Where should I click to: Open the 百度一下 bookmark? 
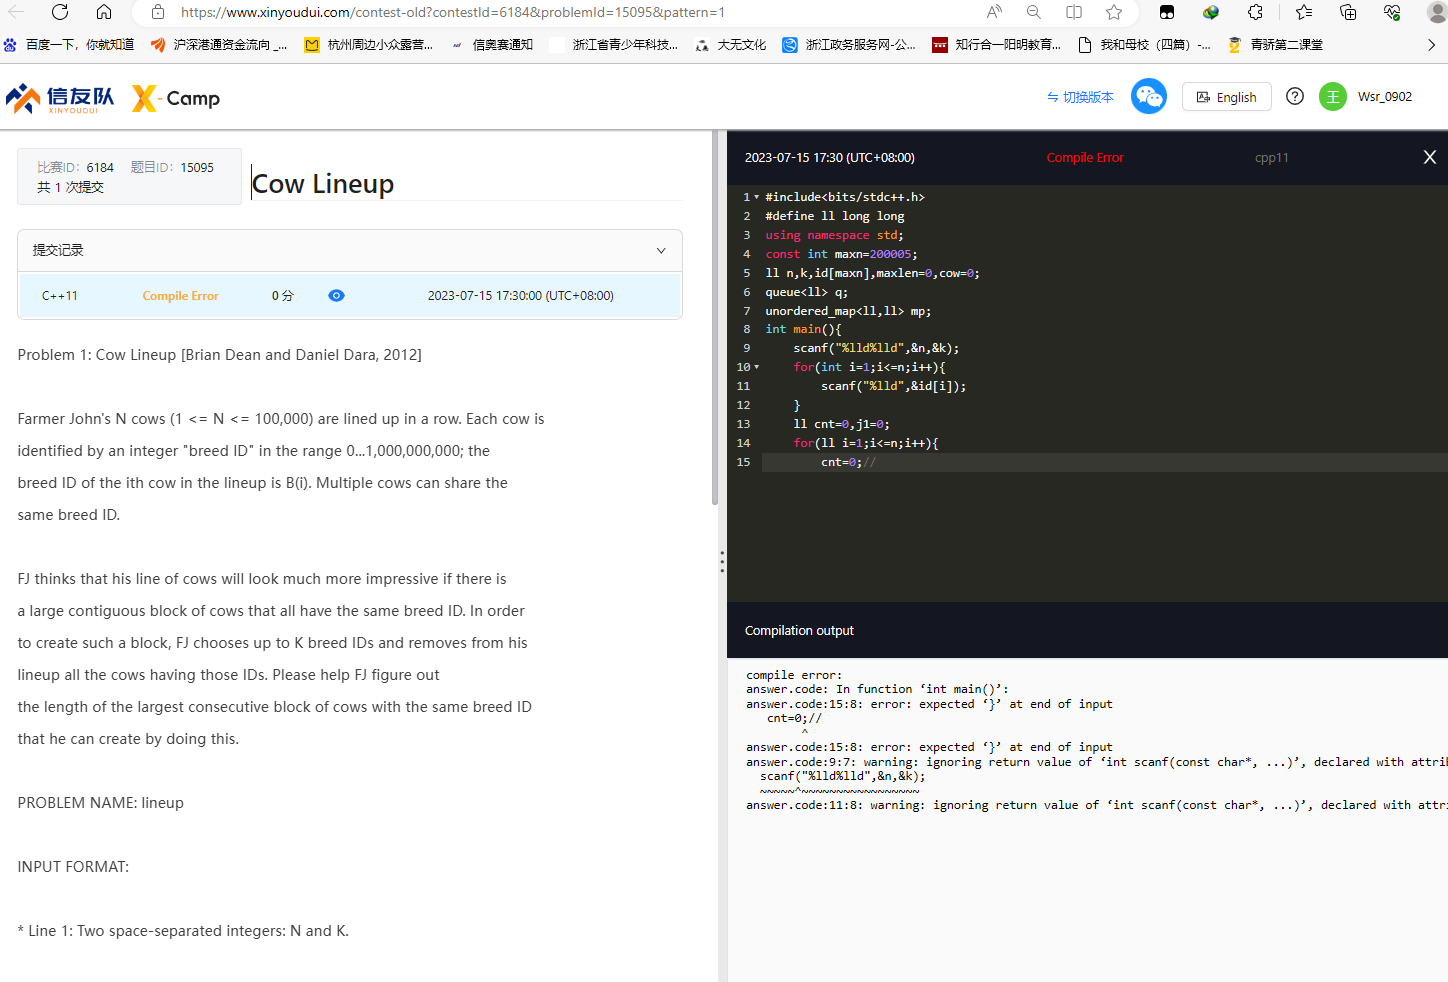pos(70,45)
